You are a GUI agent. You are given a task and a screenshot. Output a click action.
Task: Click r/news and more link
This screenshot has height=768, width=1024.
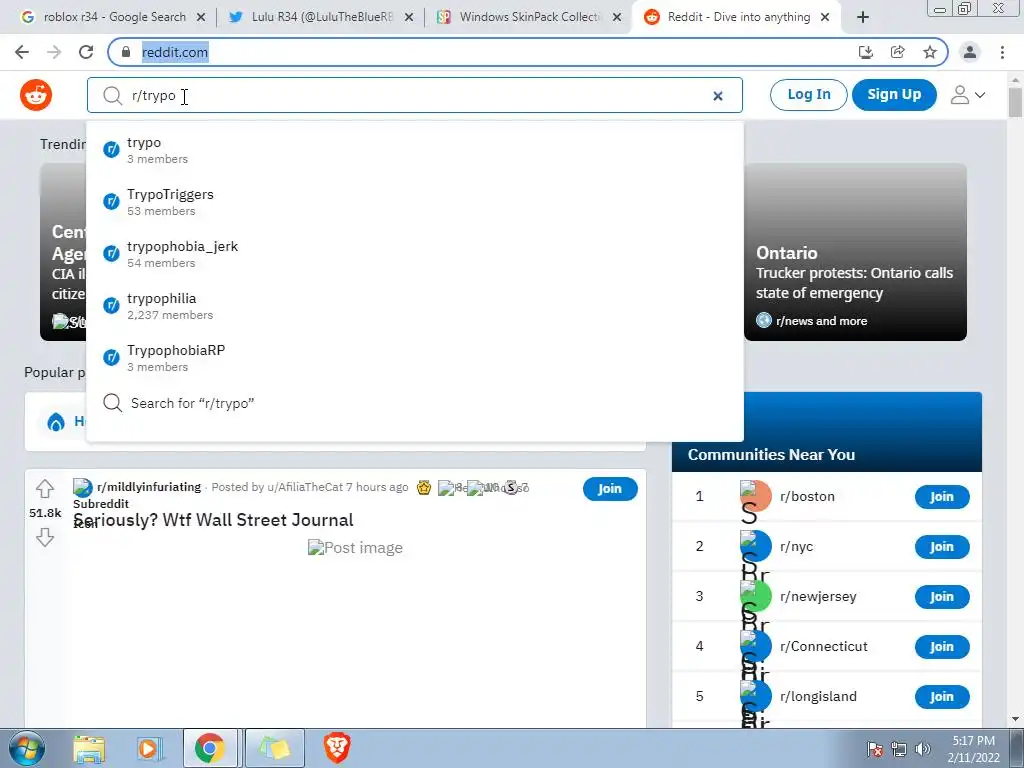[x=822, y=321]
